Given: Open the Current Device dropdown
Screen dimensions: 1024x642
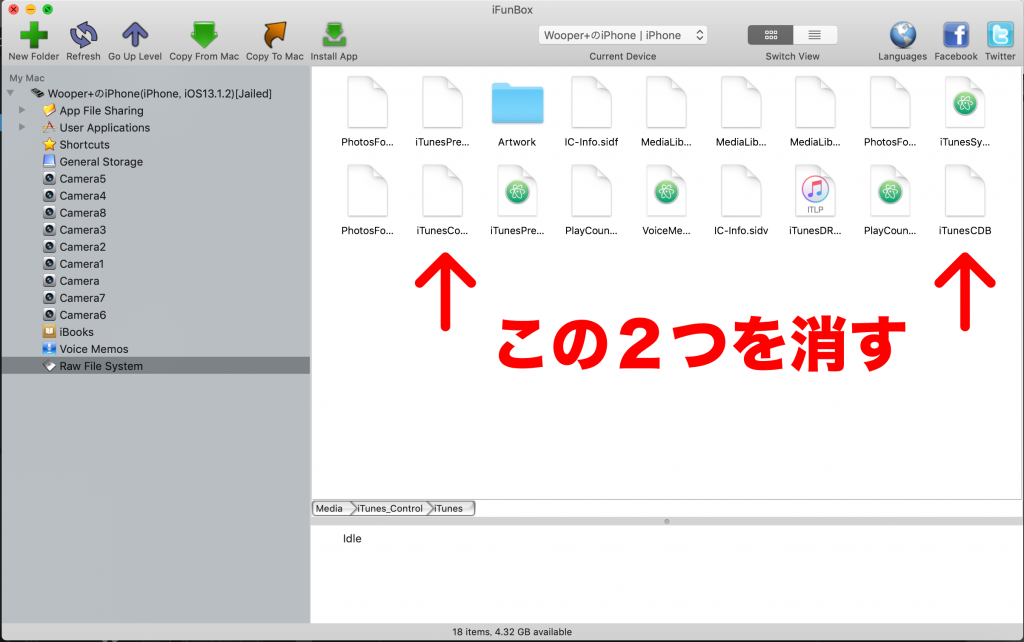Looking at the screenshot, I should click(622, 35).
